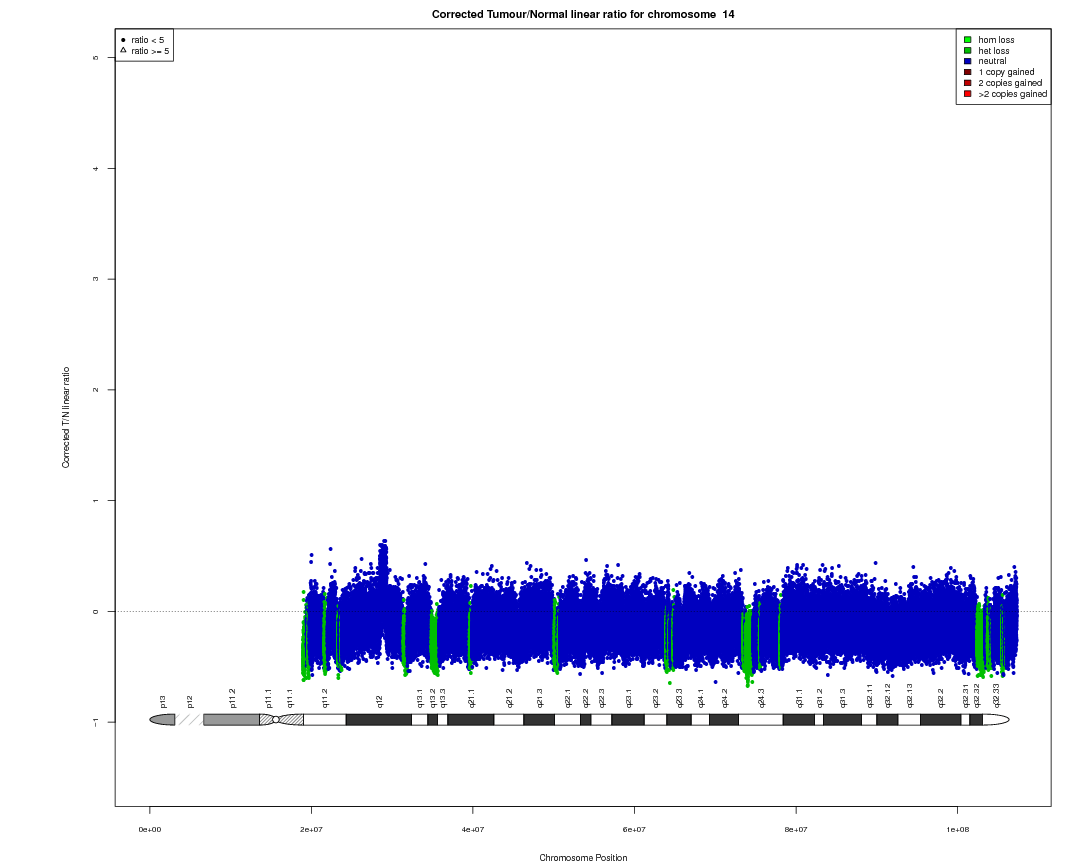
Task: Click the hom loss green legend swatch
Action: tap(968, 40)
